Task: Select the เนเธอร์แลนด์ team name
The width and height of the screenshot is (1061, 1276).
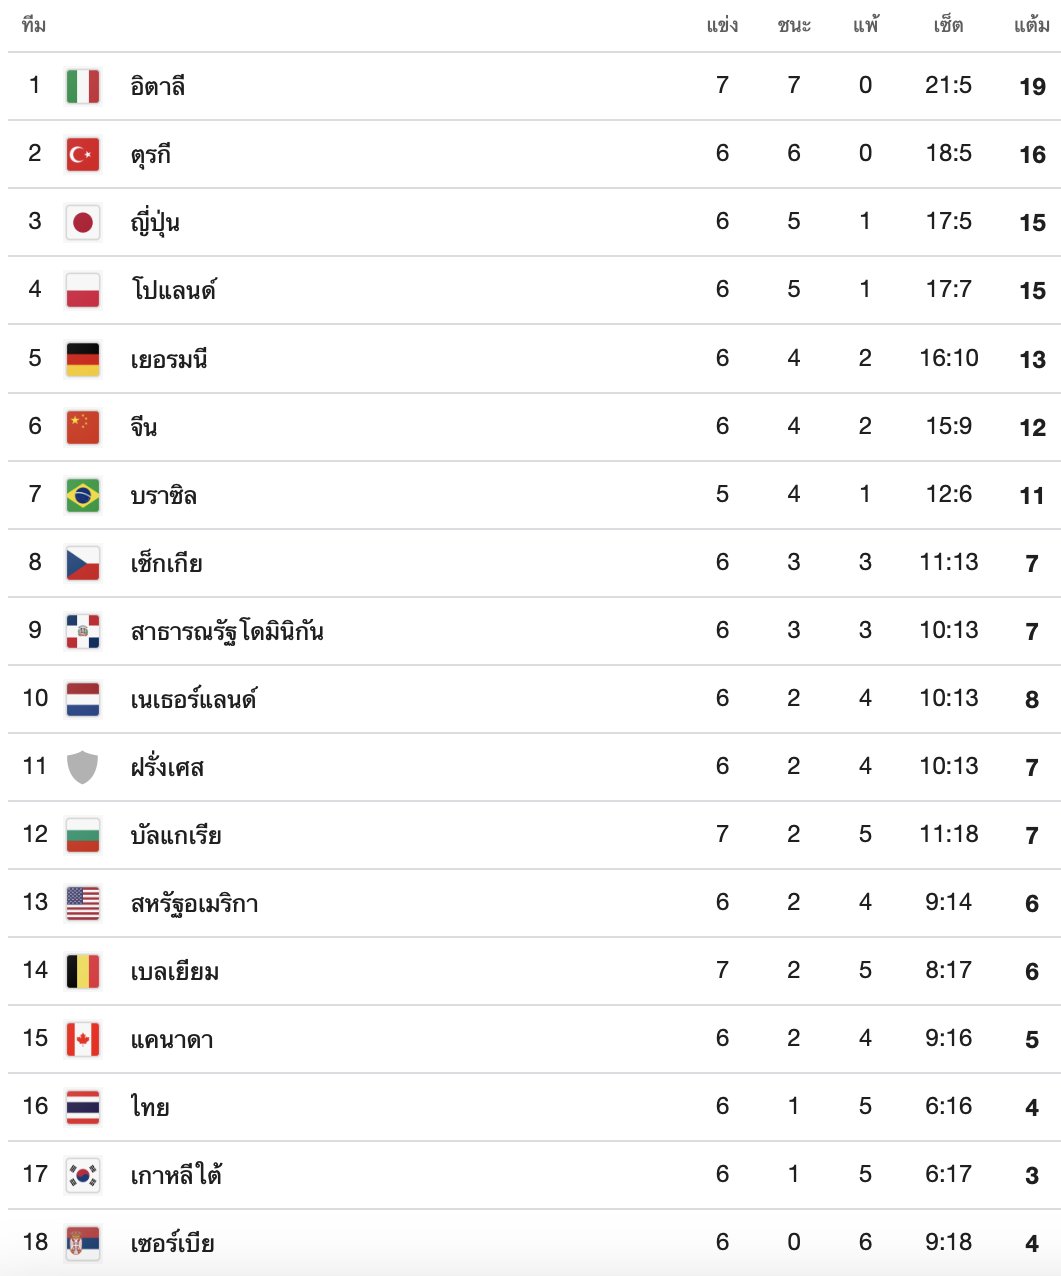Action: 194,699
